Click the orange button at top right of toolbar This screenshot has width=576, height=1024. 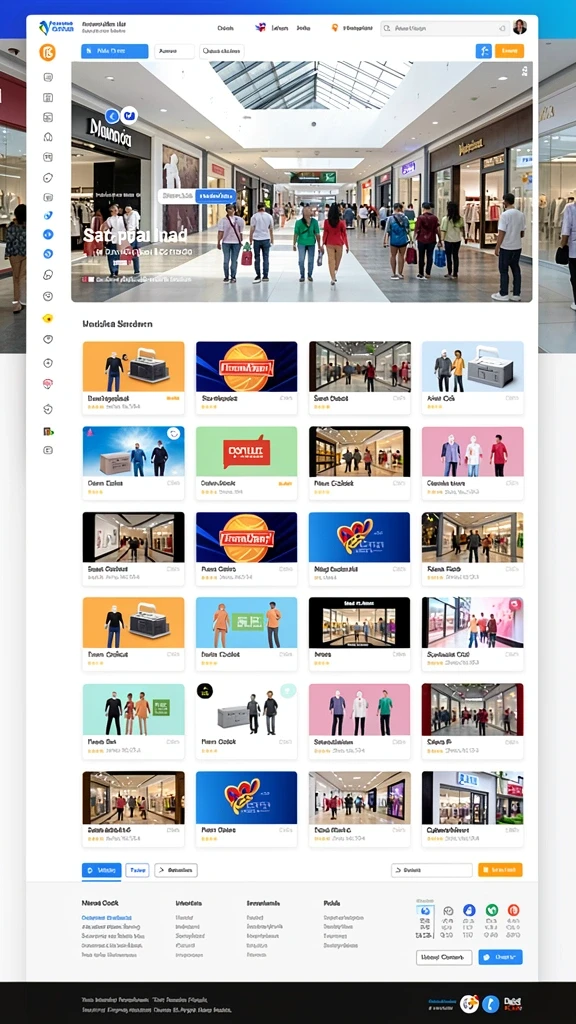509,51
